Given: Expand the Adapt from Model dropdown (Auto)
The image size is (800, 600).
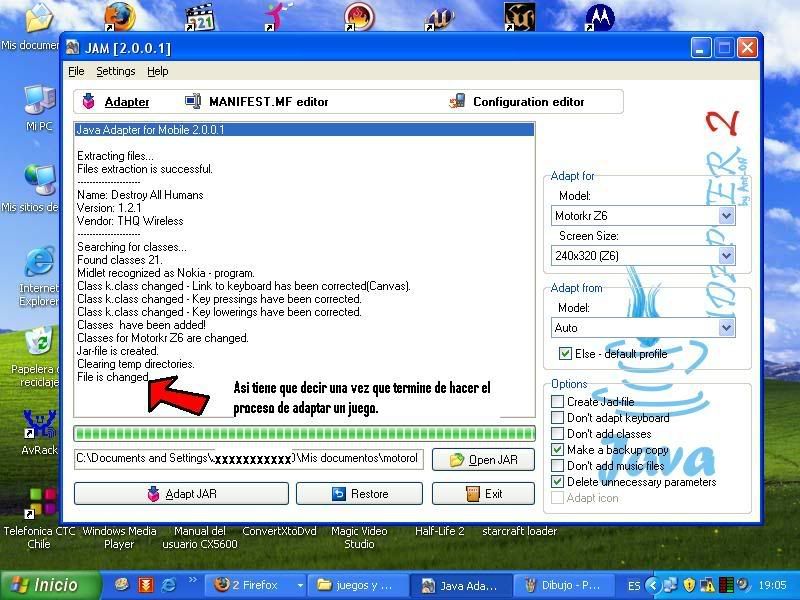Looking at the screenshot, I should (x=727, y=328).
